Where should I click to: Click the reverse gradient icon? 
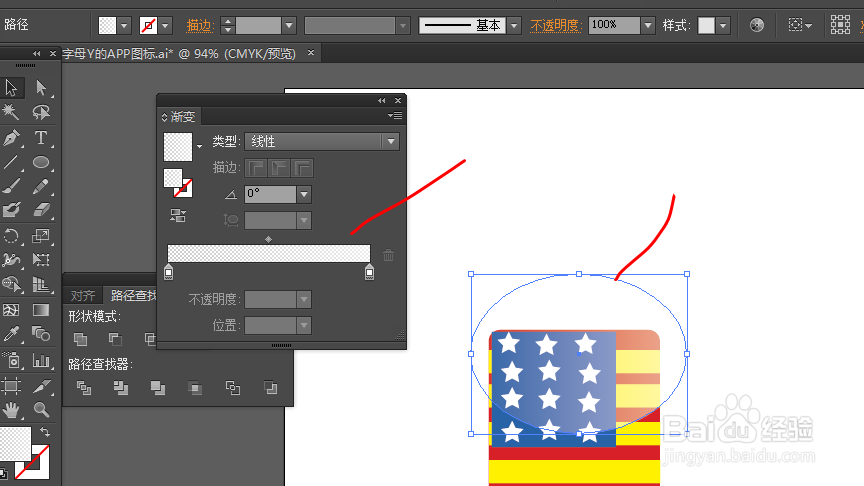[177, 215]
